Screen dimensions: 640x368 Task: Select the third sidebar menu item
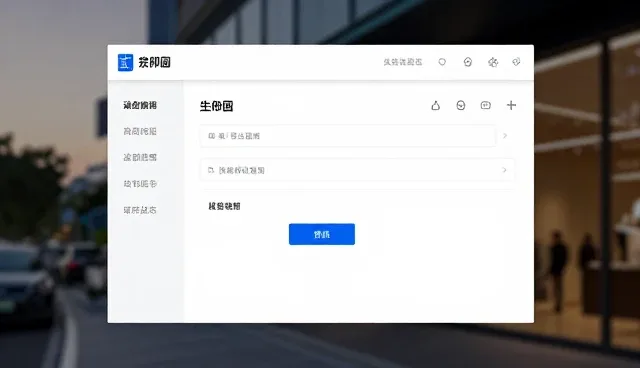140,157
